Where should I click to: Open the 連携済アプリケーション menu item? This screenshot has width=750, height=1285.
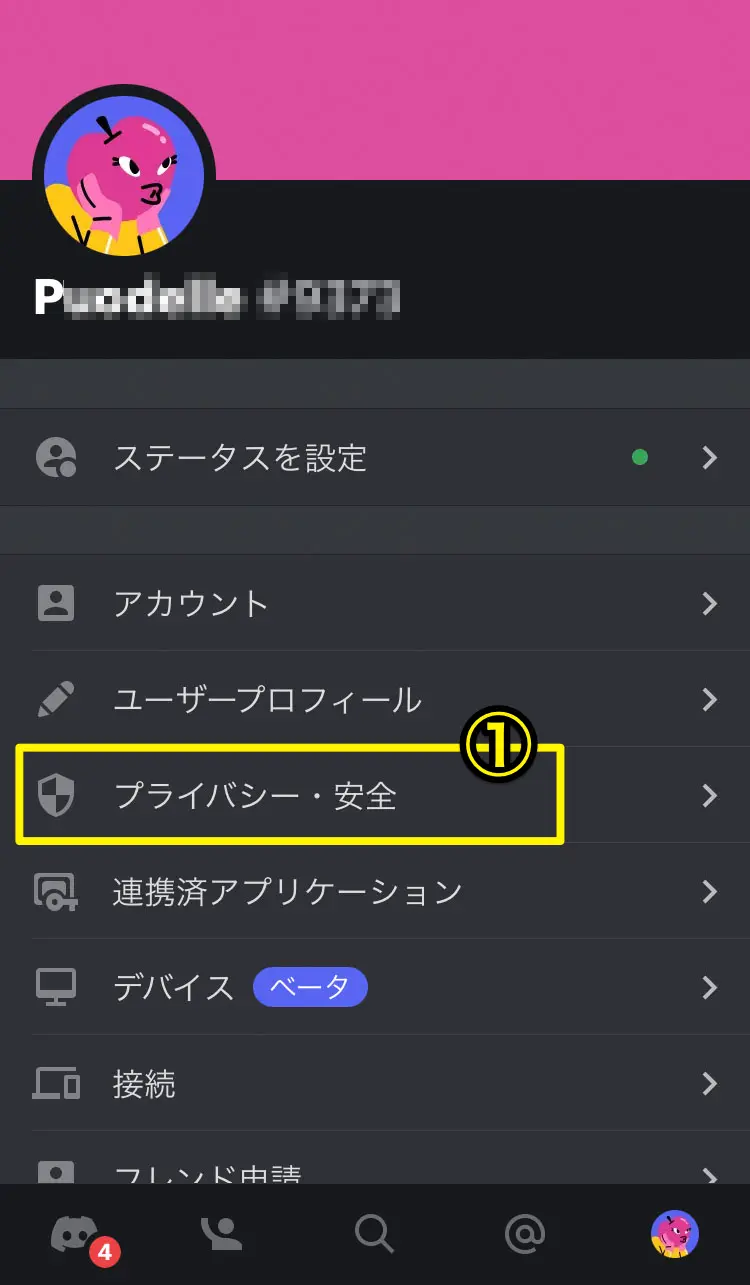(x=375, y=891)
